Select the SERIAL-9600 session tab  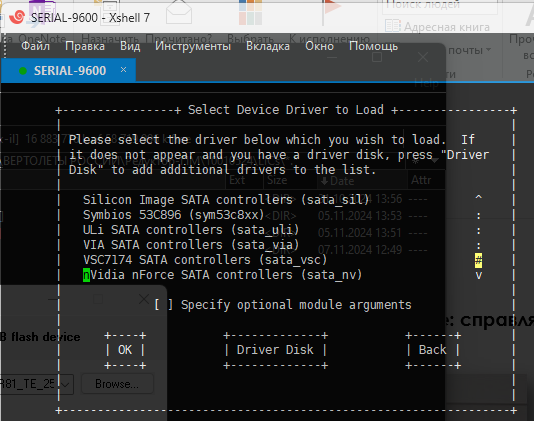click(x=68, y=71)
